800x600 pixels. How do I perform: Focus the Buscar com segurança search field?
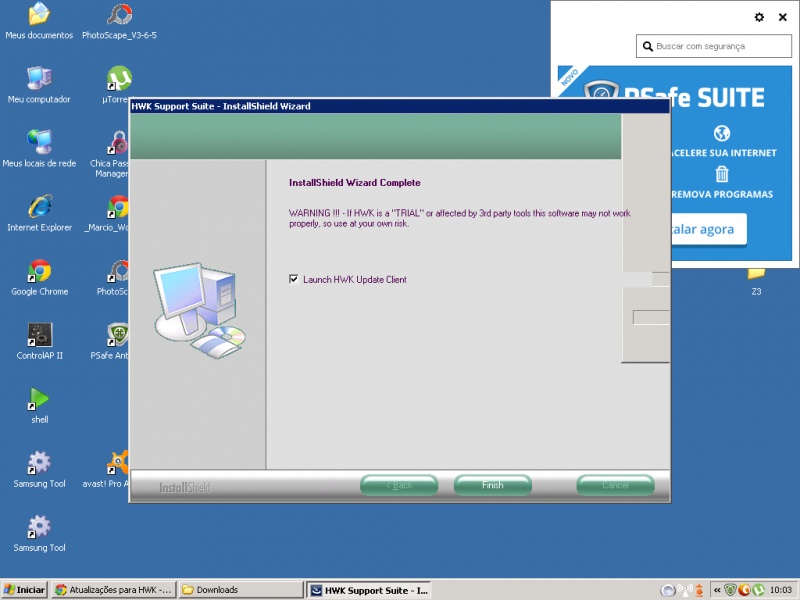click(713, 46)
